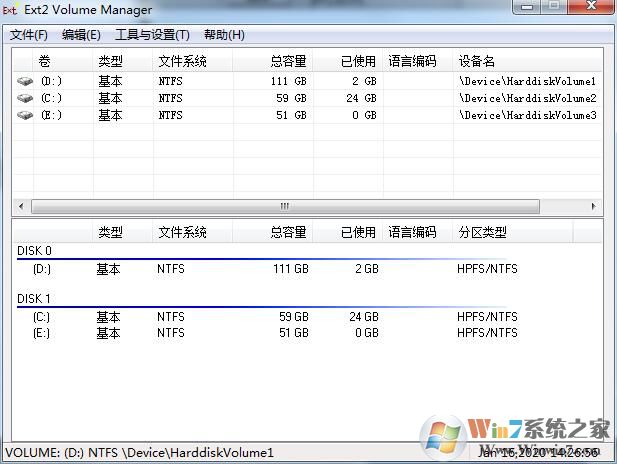
Task: Click HPFS/NTFS partition type for (E:)
Action: (487, 333)
